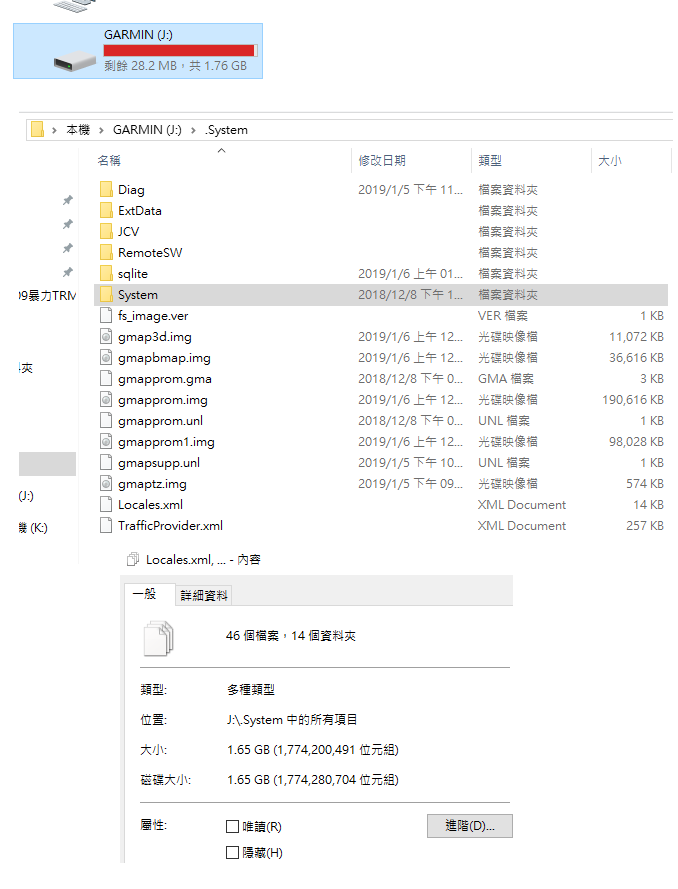Click the Diag folder icon
This screenshot has width=678, height=889.
(106, 189)
